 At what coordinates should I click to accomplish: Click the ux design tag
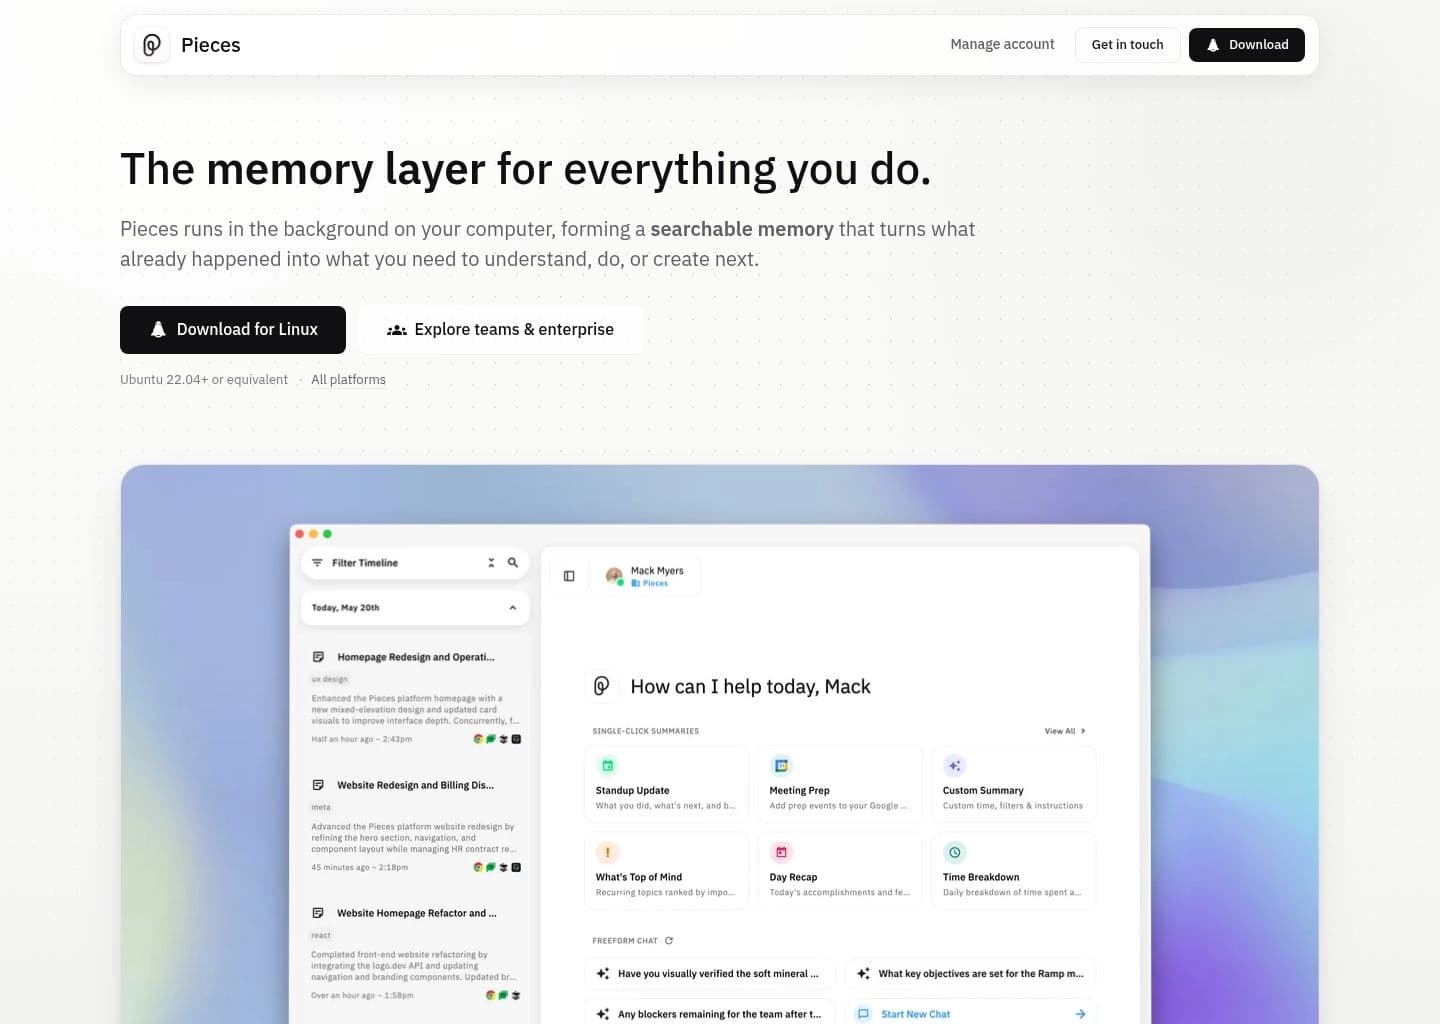330,679
